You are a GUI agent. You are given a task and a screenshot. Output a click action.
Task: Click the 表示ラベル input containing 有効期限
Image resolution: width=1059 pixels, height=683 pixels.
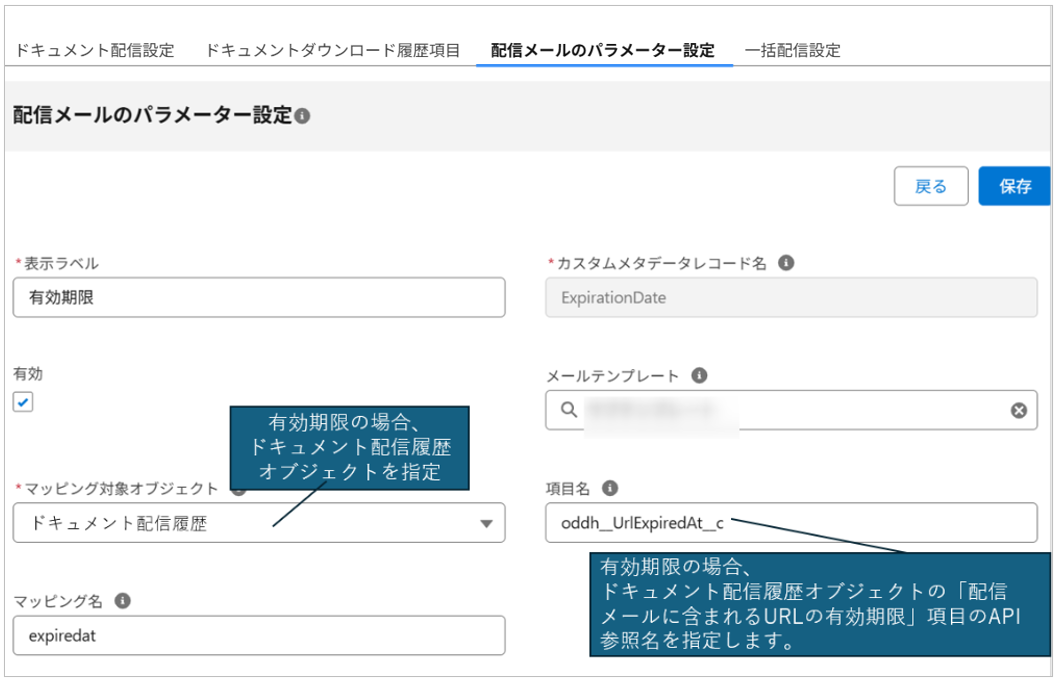258,298
